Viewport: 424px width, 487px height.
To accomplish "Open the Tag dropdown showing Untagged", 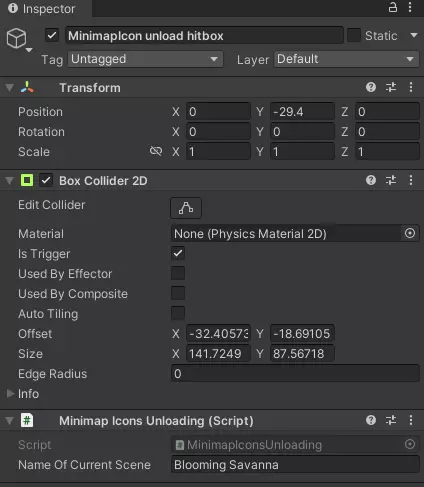I will click(x=145, y=59).
